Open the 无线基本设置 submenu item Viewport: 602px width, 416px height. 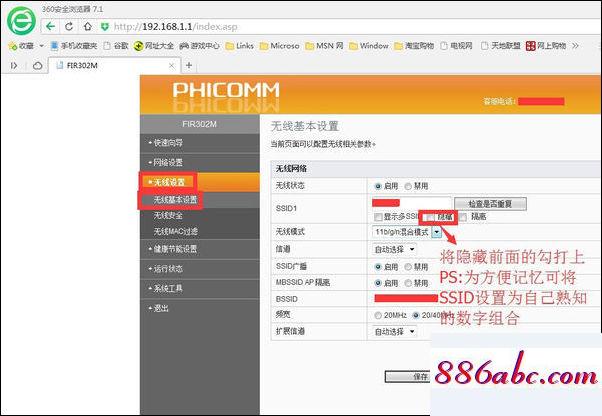pos(175,200)
